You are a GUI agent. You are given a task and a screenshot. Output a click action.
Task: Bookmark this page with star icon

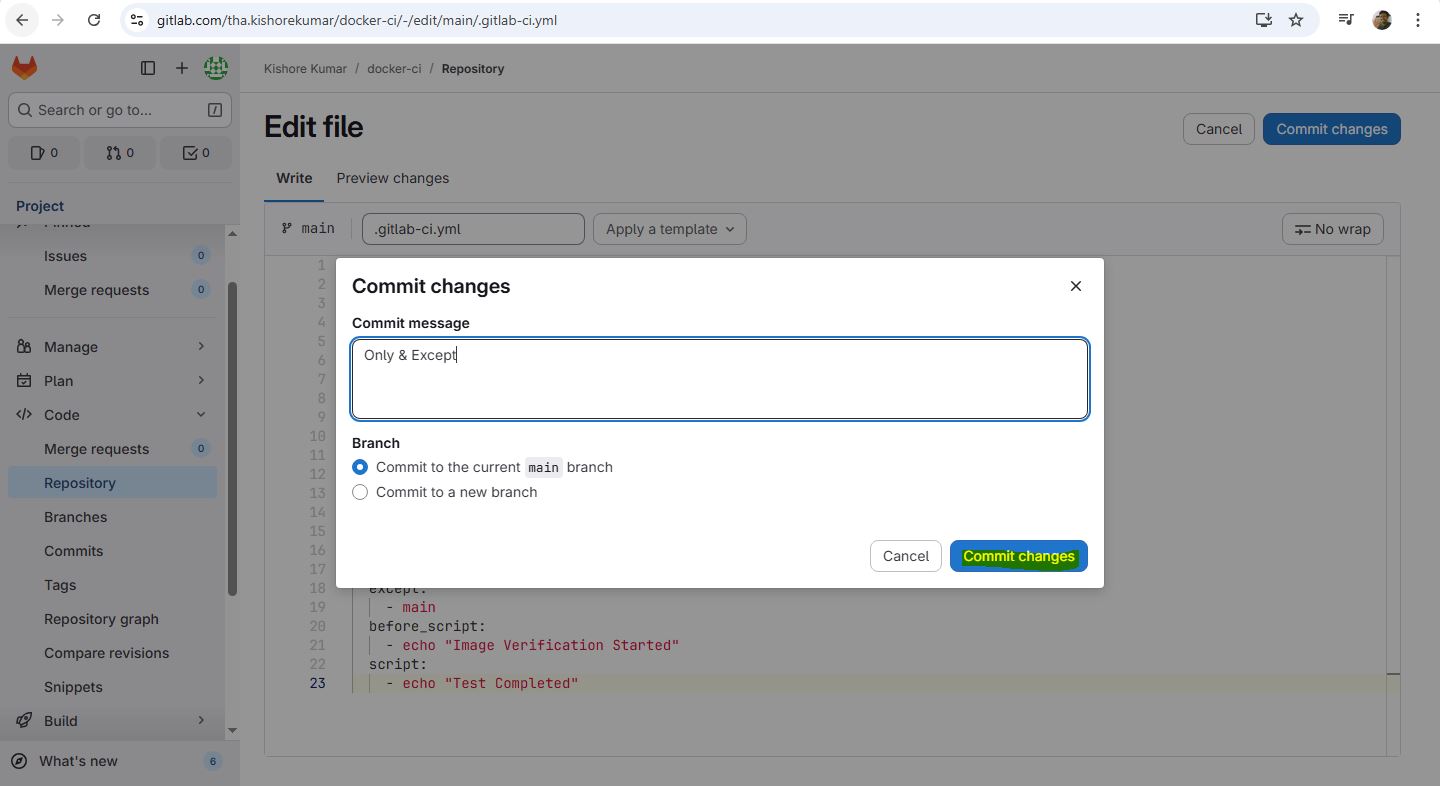(1296, 20)
